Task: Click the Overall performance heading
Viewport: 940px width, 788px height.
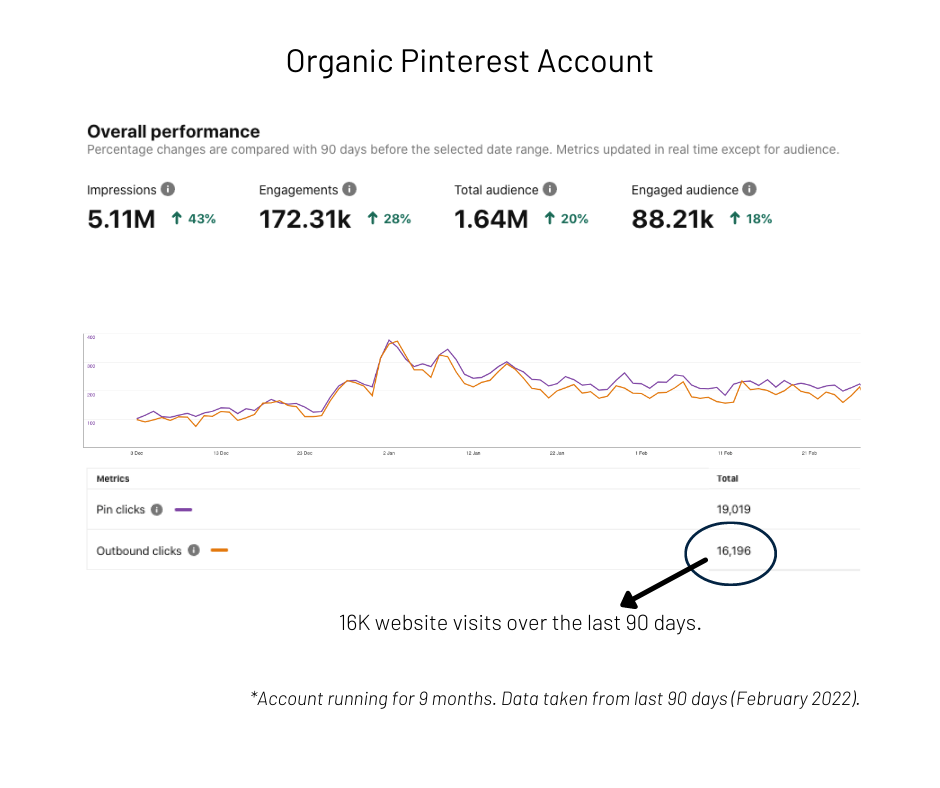Action: pos(174,131)
